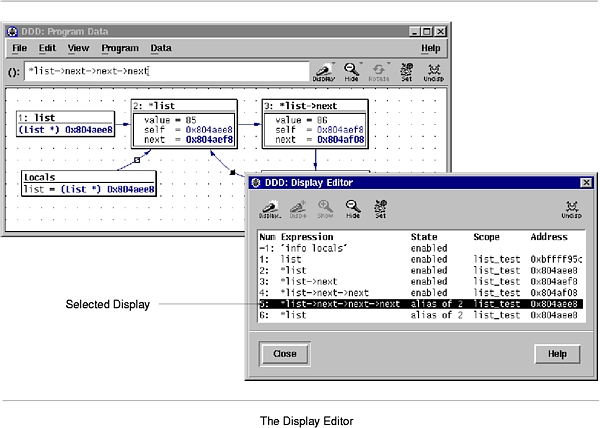Screen dimensions: 600x428
Task: Click the Hide icon in main toolbar
Action: [352, 71]
